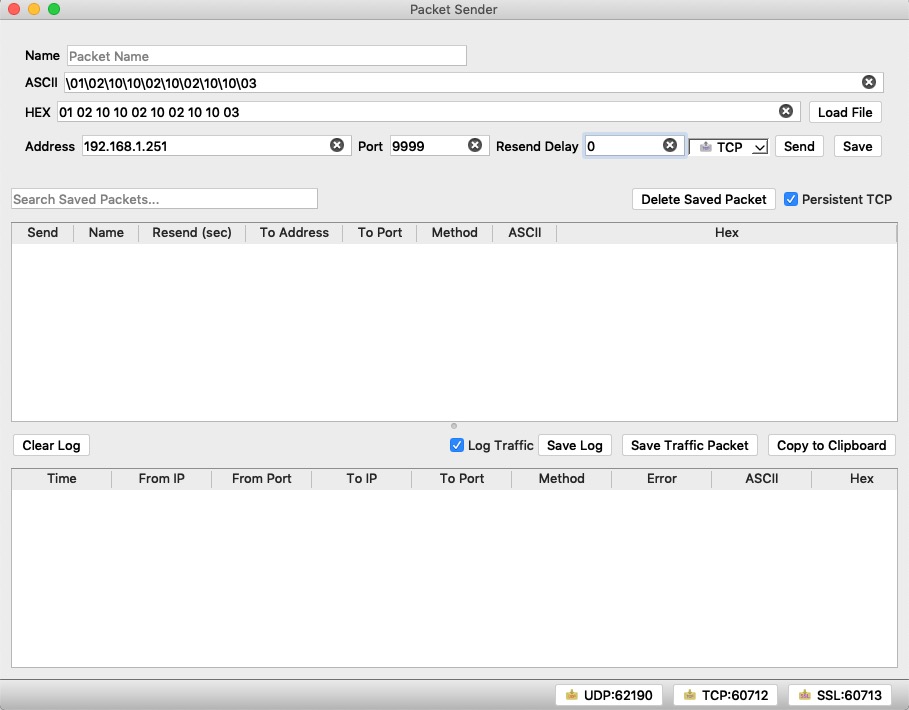
Task: Click Delete Saved Packet button
Action: tap(703, 199)
